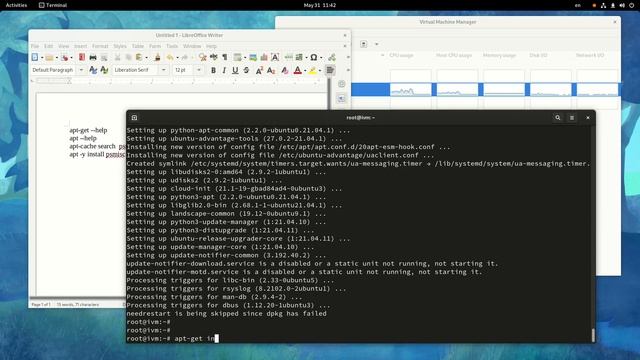The height and width of the screenshot is (360, 640).
Task: Open Find & Replace from Writer toolbar
Action: coord(202,58)
